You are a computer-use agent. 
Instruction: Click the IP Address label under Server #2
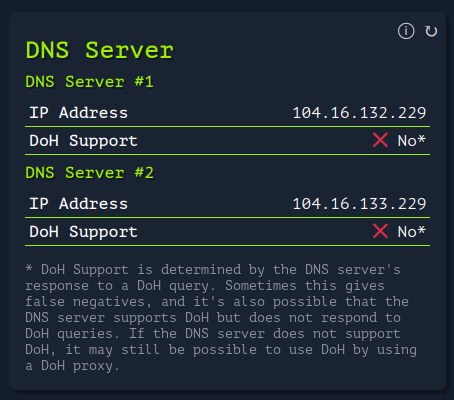coord(78,204)
